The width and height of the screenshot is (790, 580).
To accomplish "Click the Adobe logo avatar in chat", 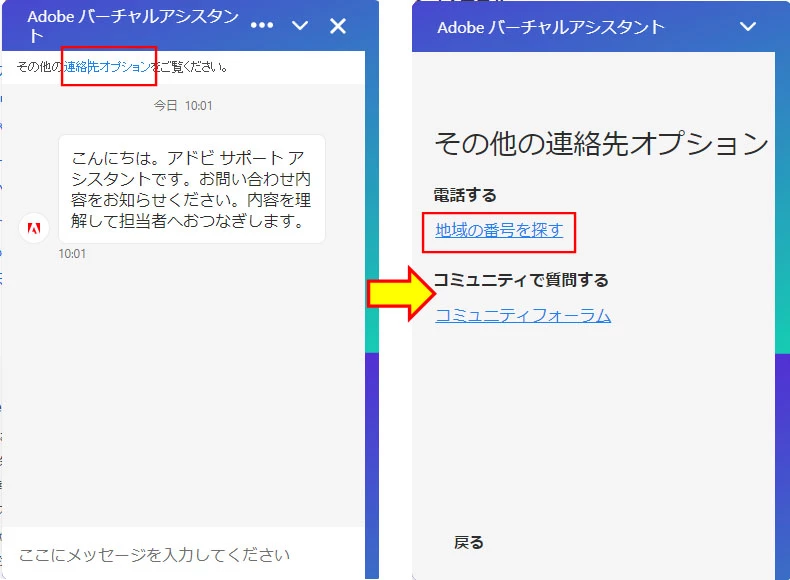I will pos(34,228).
